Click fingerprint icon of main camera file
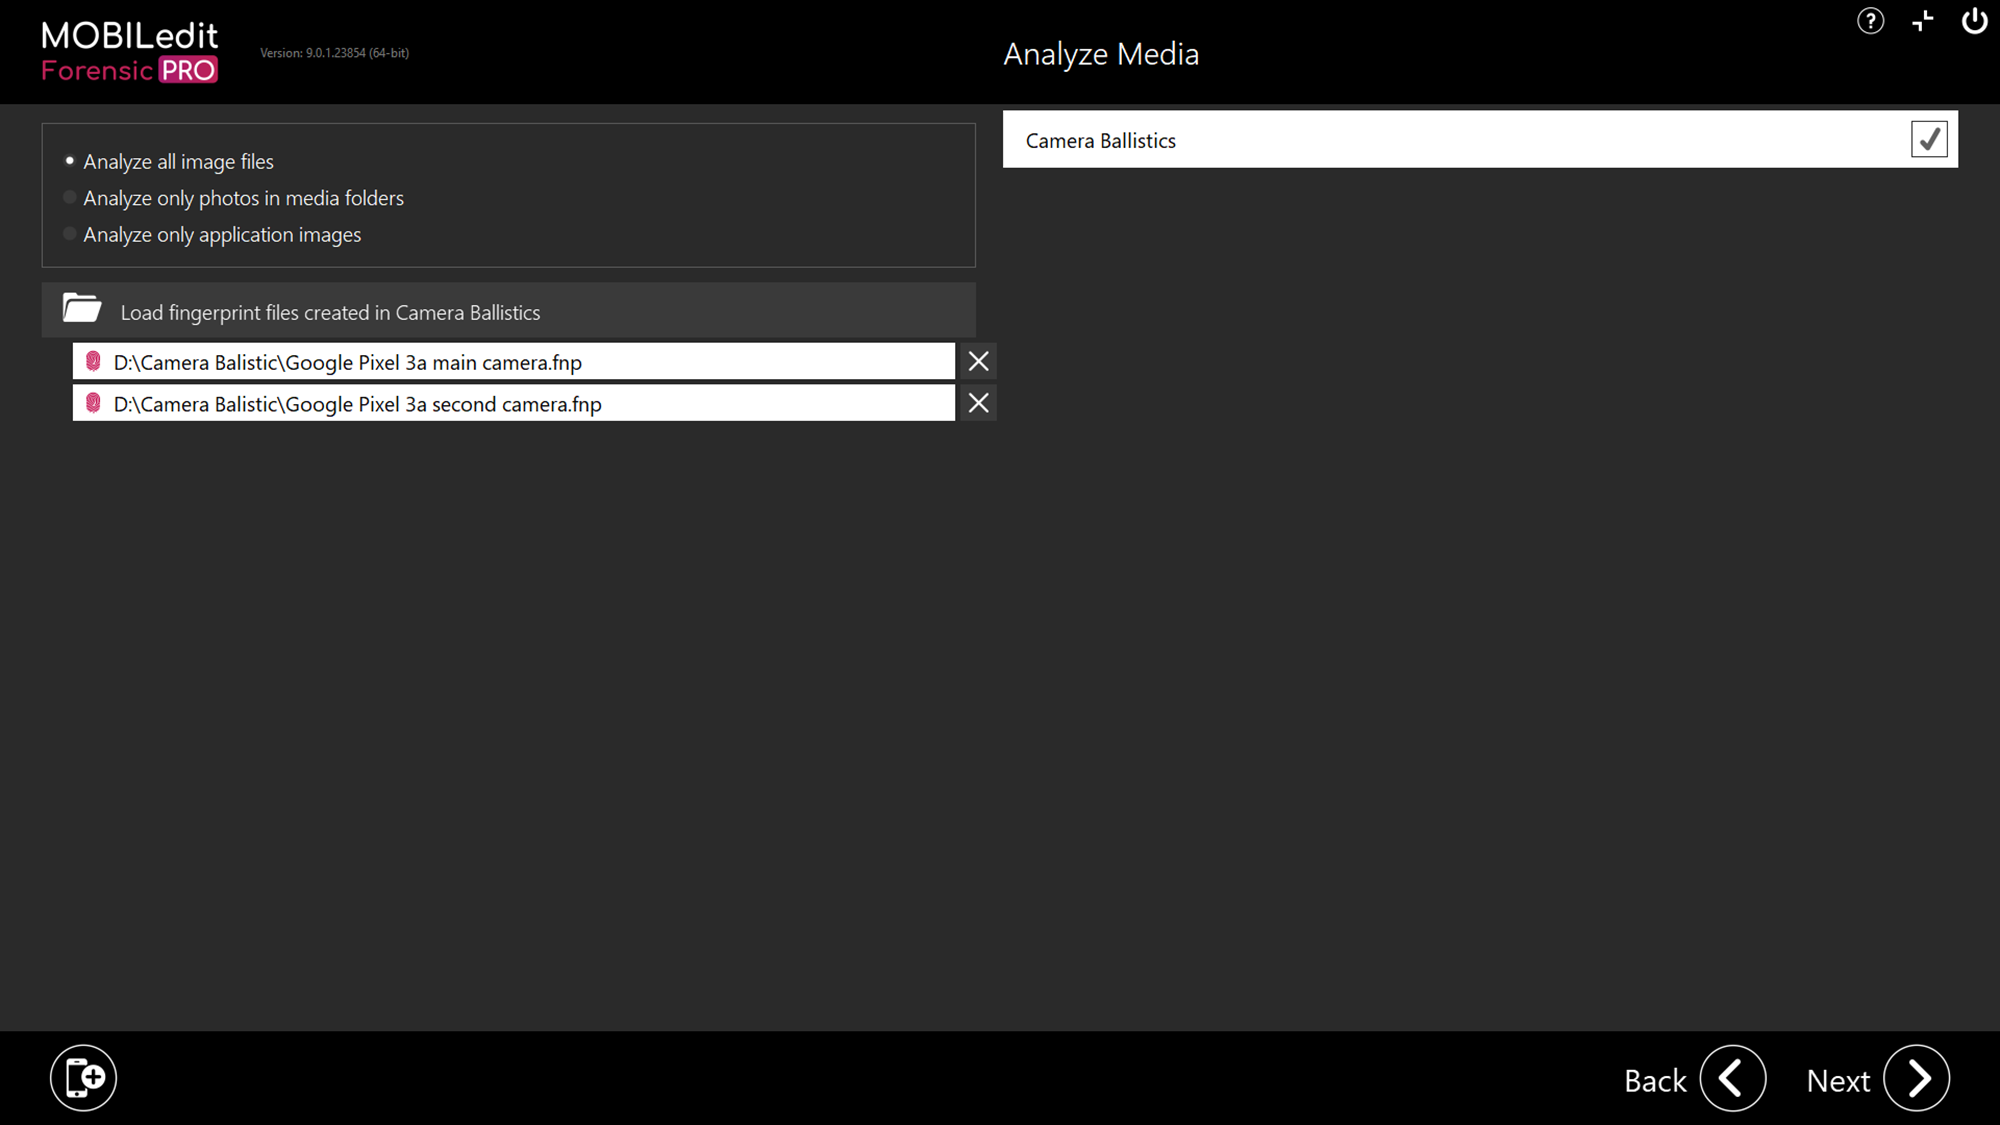The image size is (2000, 1125). tap(93, 362)
